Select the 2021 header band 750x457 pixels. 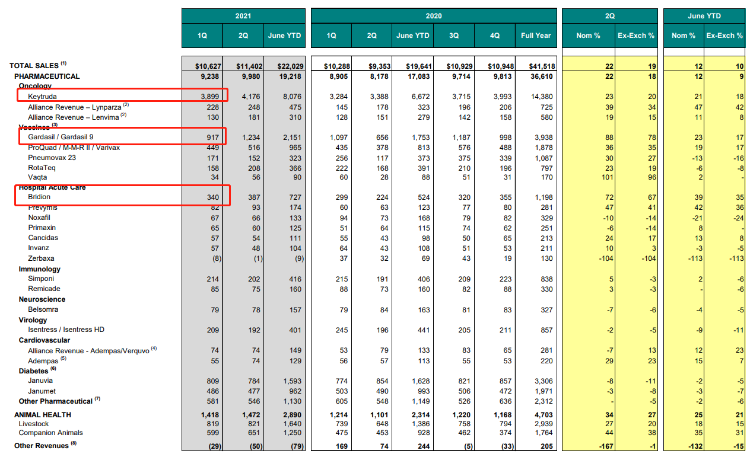coord(243,16)
